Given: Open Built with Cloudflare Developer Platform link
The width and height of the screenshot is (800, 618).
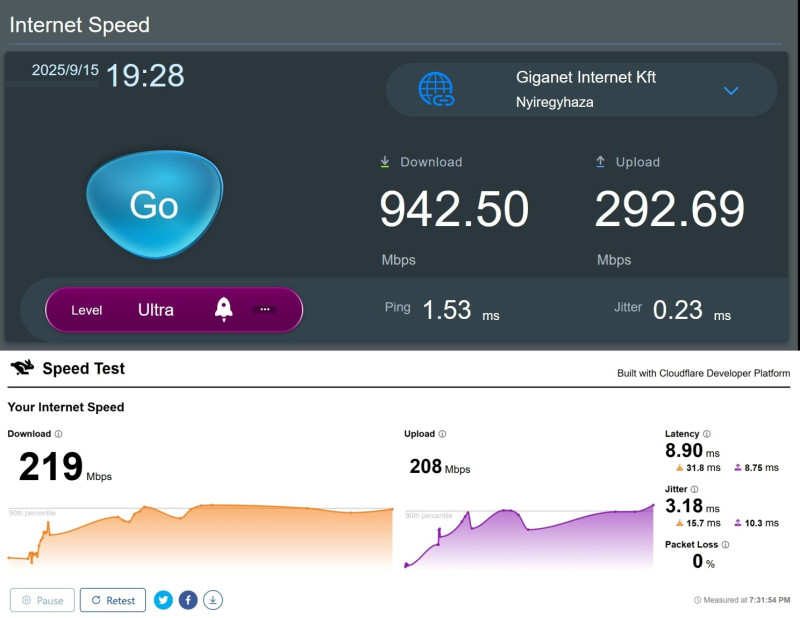Looking at the screenshot, I should pyautogui.click(x=704, y=373).
